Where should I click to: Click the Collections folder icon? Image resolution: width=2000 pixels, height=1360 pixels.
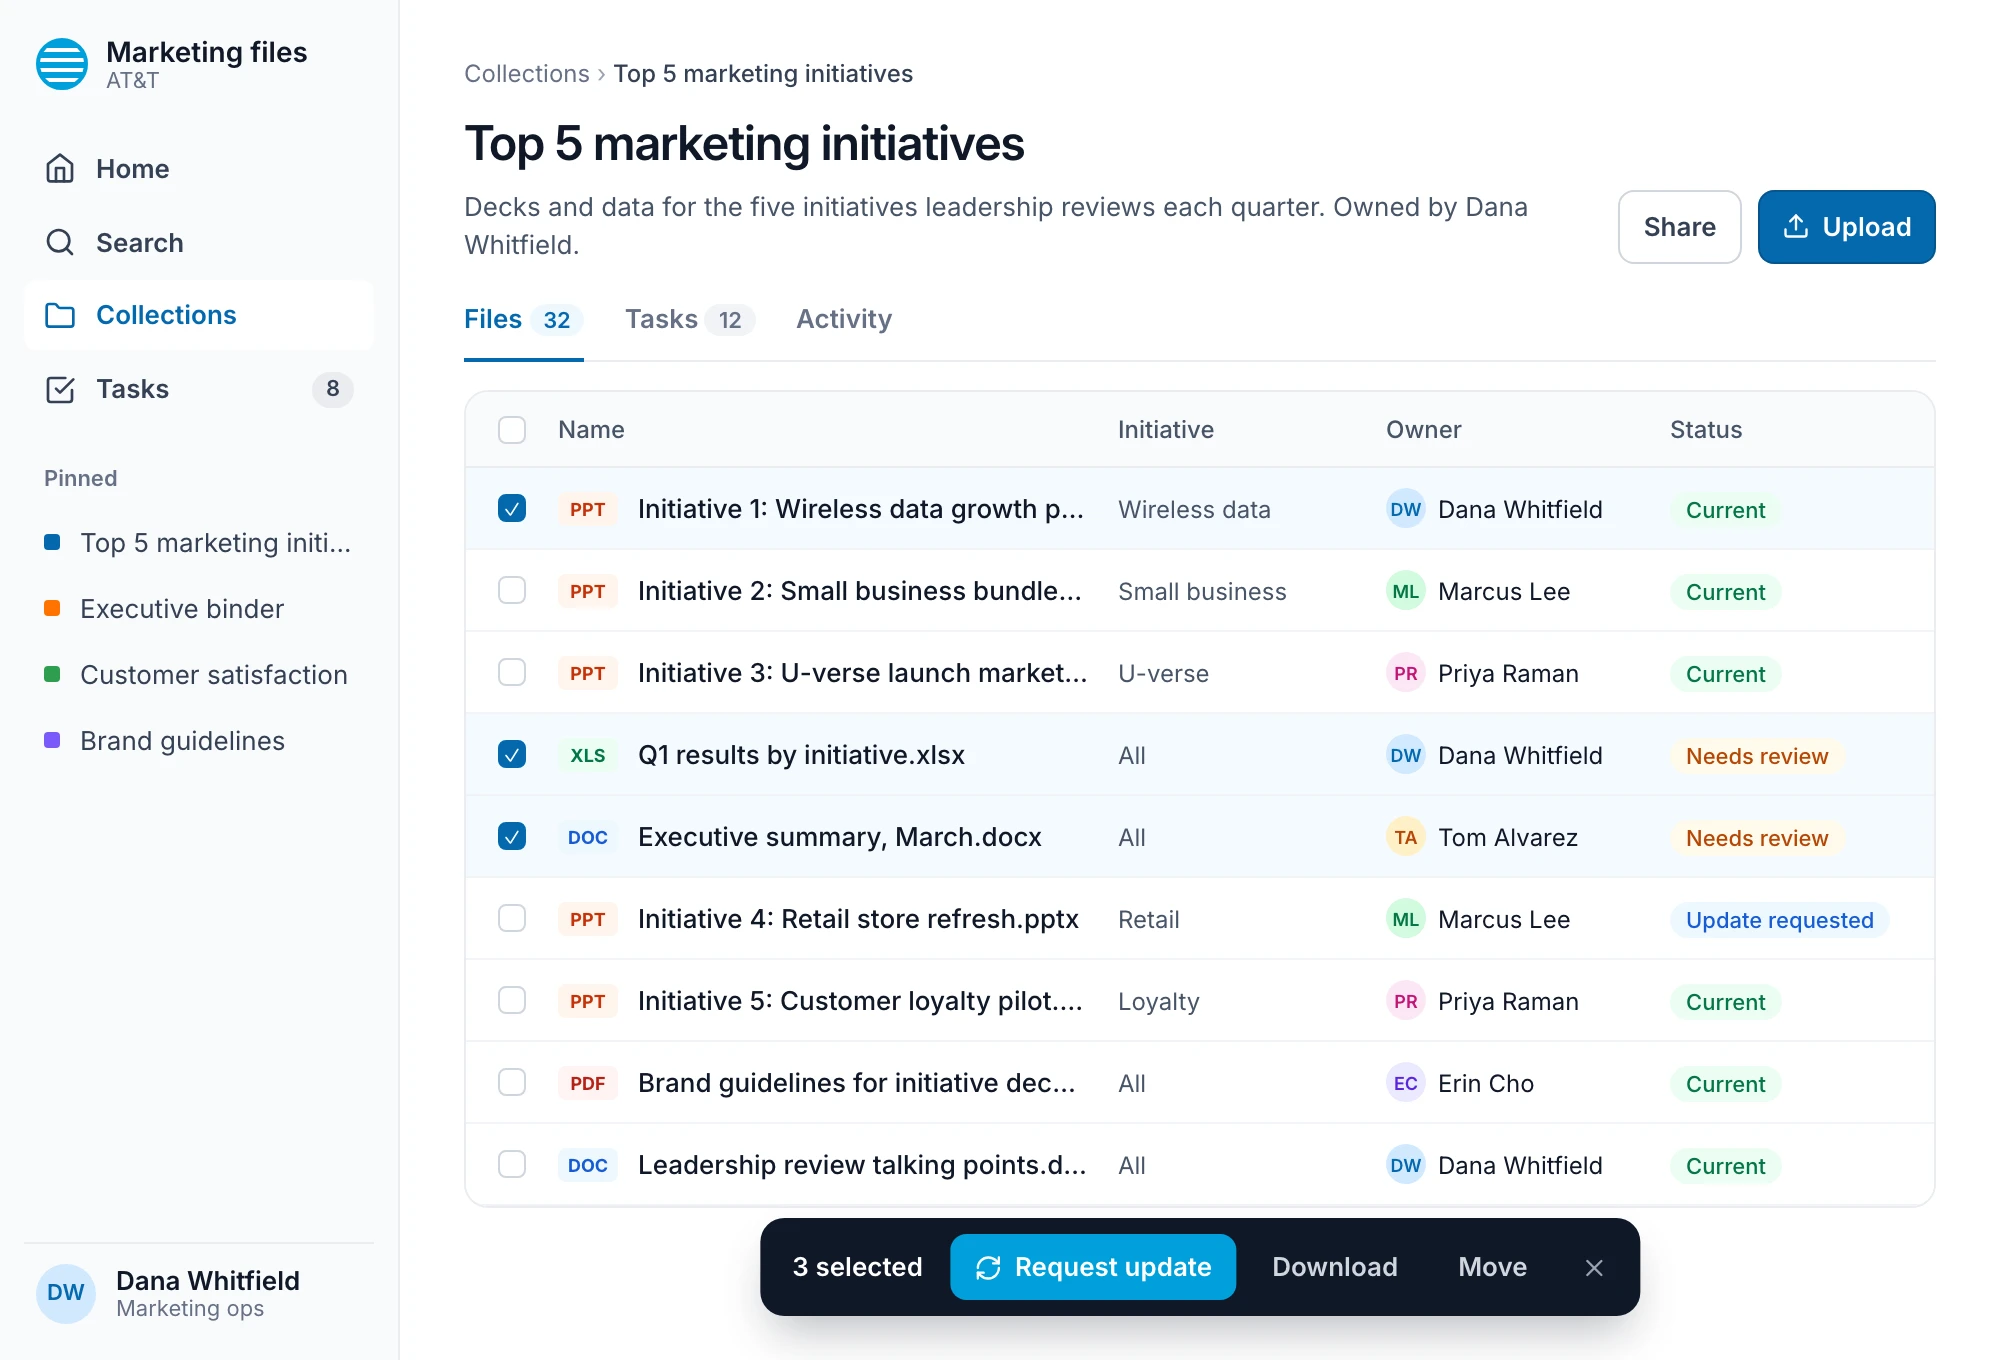click(60, 315)
